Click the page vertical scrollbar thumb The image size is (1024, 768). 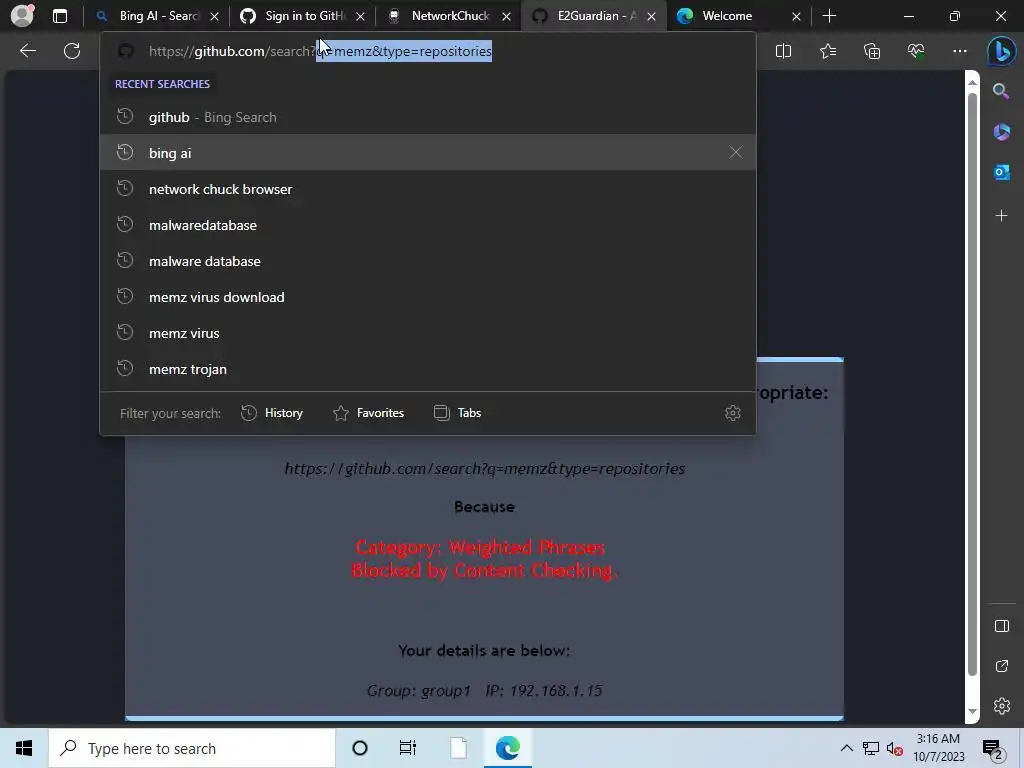click(x=972, y=384)
